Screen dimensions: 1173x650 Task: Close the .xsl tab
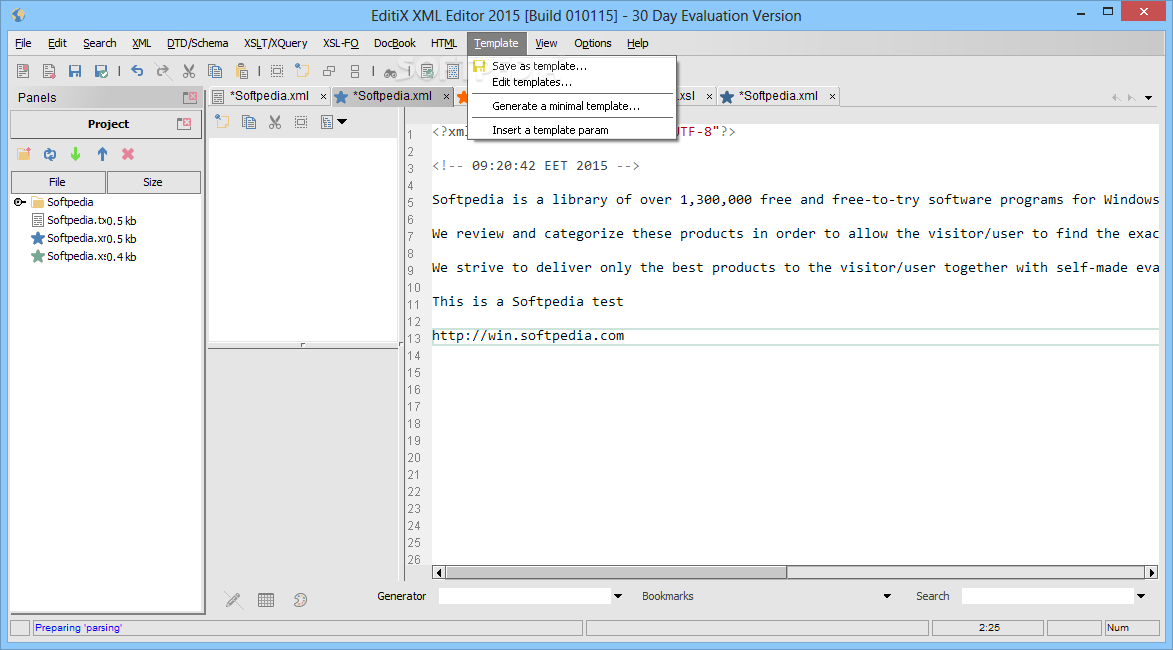point(709,96)
